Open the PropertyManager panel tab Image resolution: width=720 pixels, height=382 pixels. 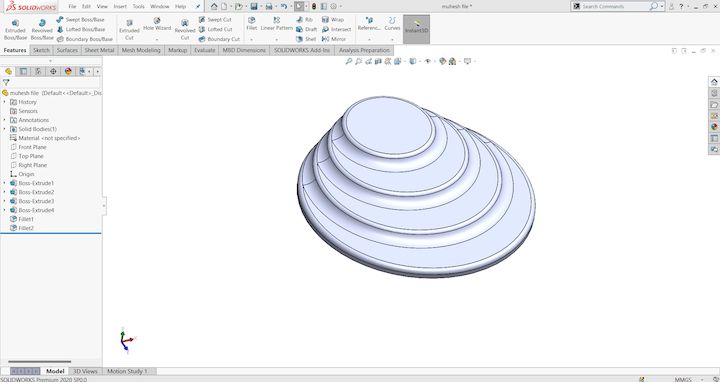(x=23, y=71)
